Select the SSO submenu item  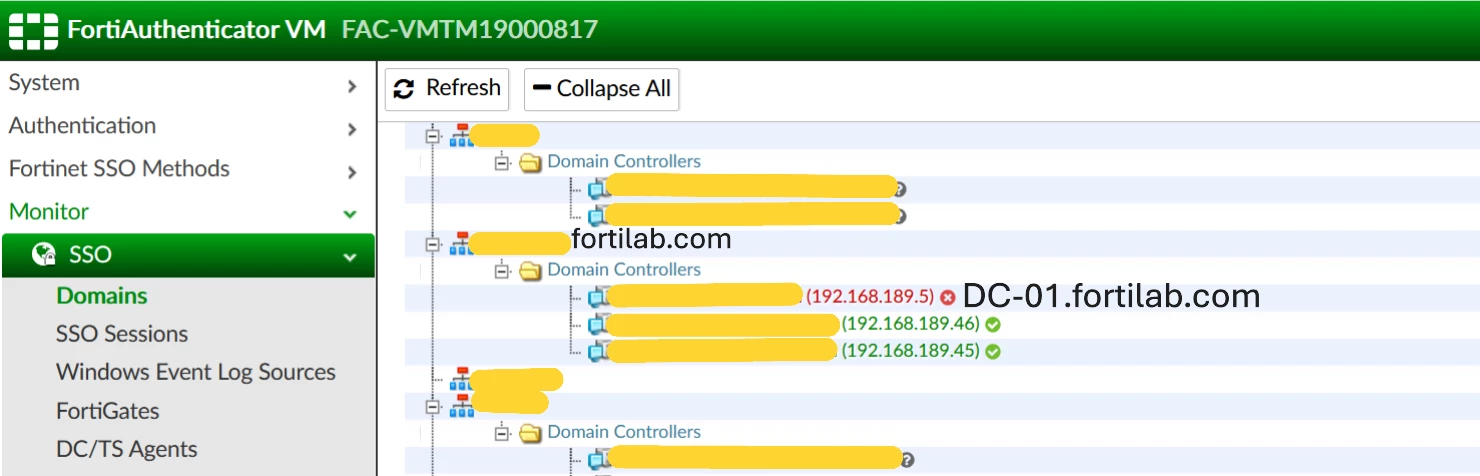[x=187, y=255]
